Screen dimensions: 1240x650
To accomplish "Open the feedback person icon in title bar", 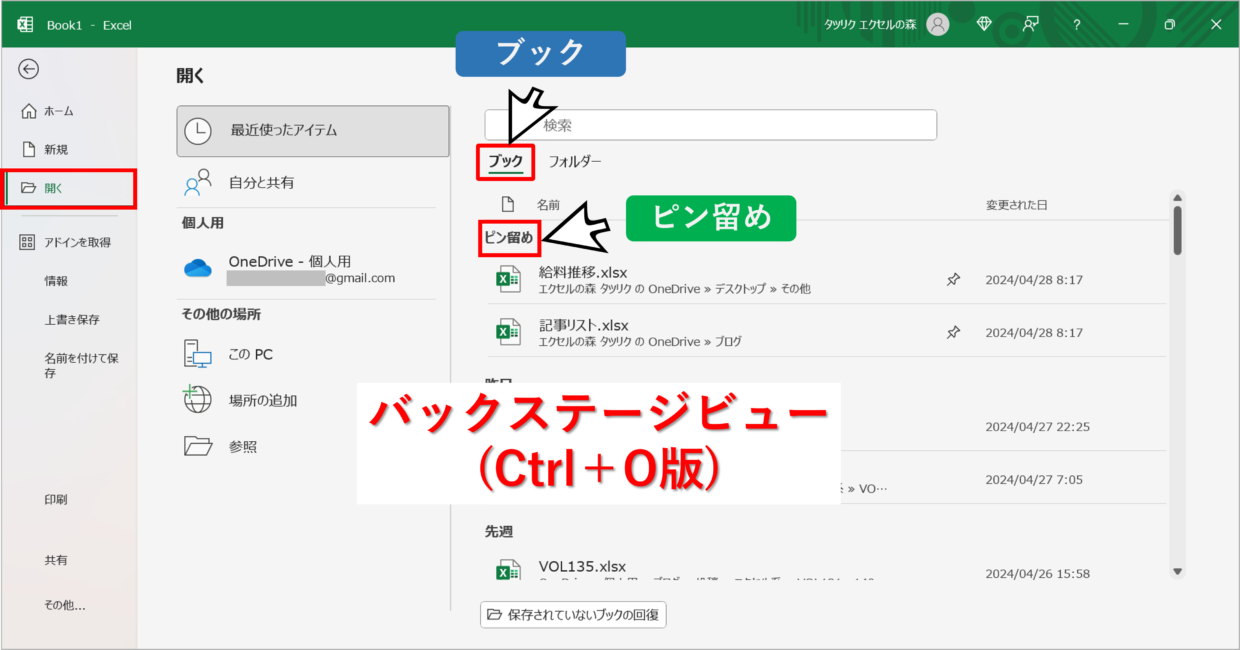I will click(x=1030, y=25).
